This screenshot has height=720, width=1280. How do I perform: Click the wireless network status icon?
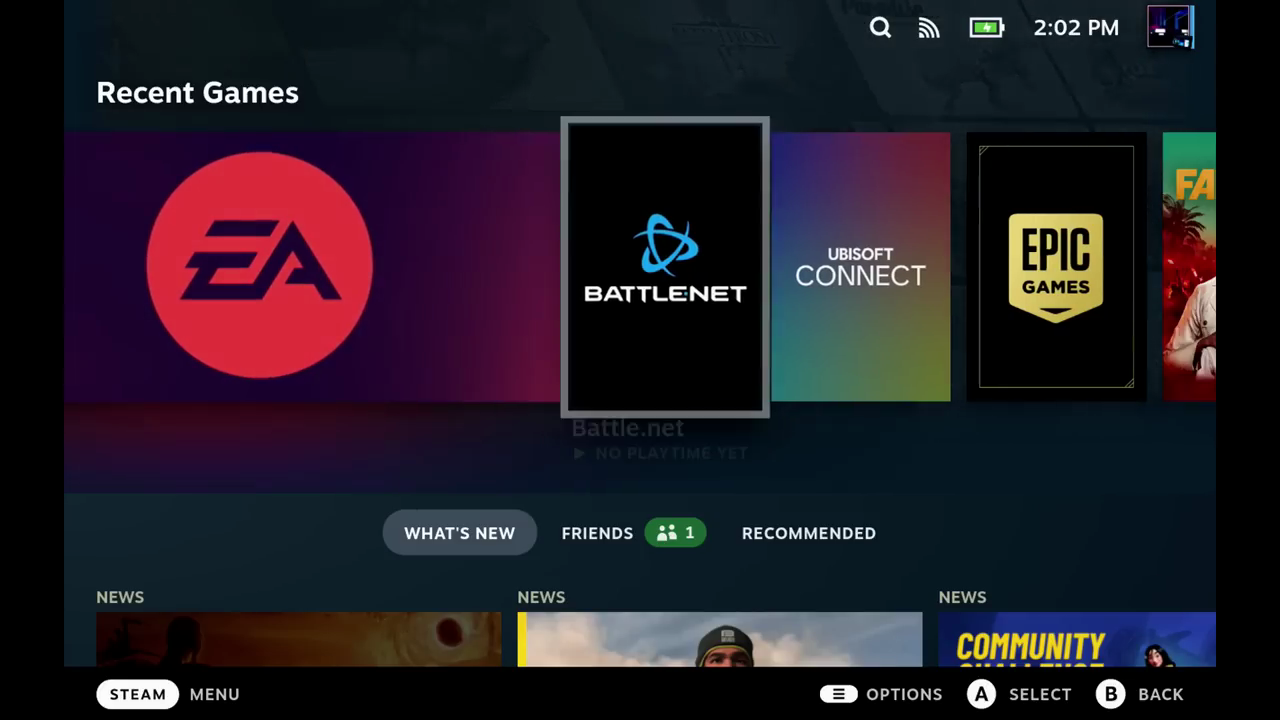[x=929, y=28]
